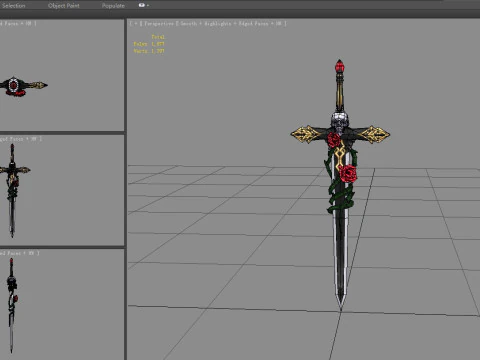Screen dimensions: 480x360
Task: Click the ribbon display options icon
Action: pos(142,5)
